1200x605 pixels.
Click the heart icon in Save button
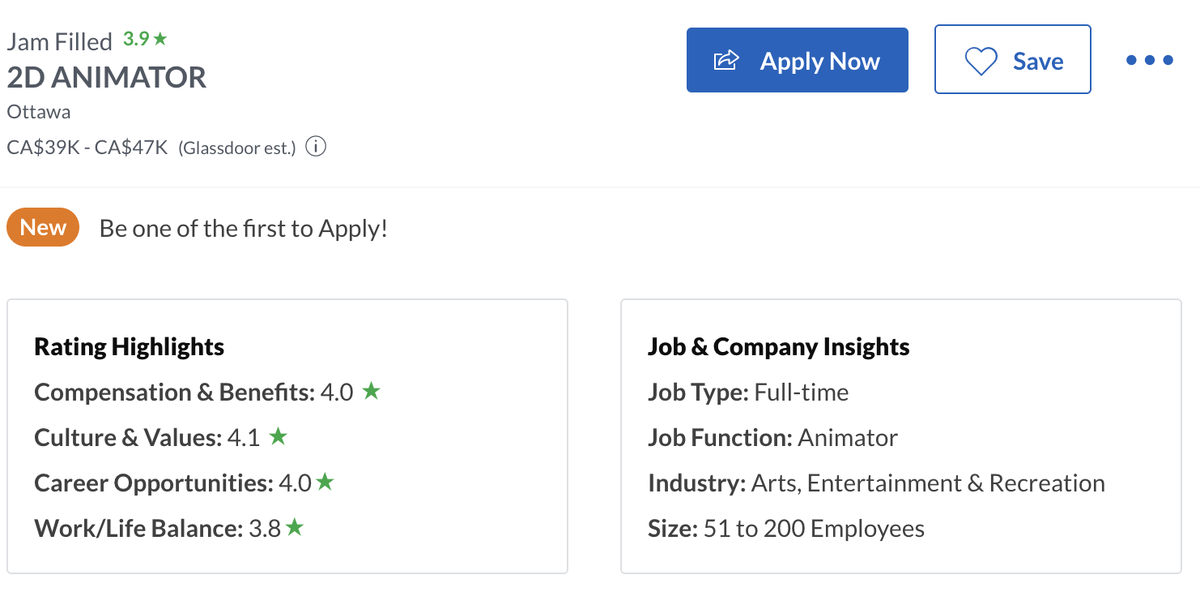[x=980, y=61]
